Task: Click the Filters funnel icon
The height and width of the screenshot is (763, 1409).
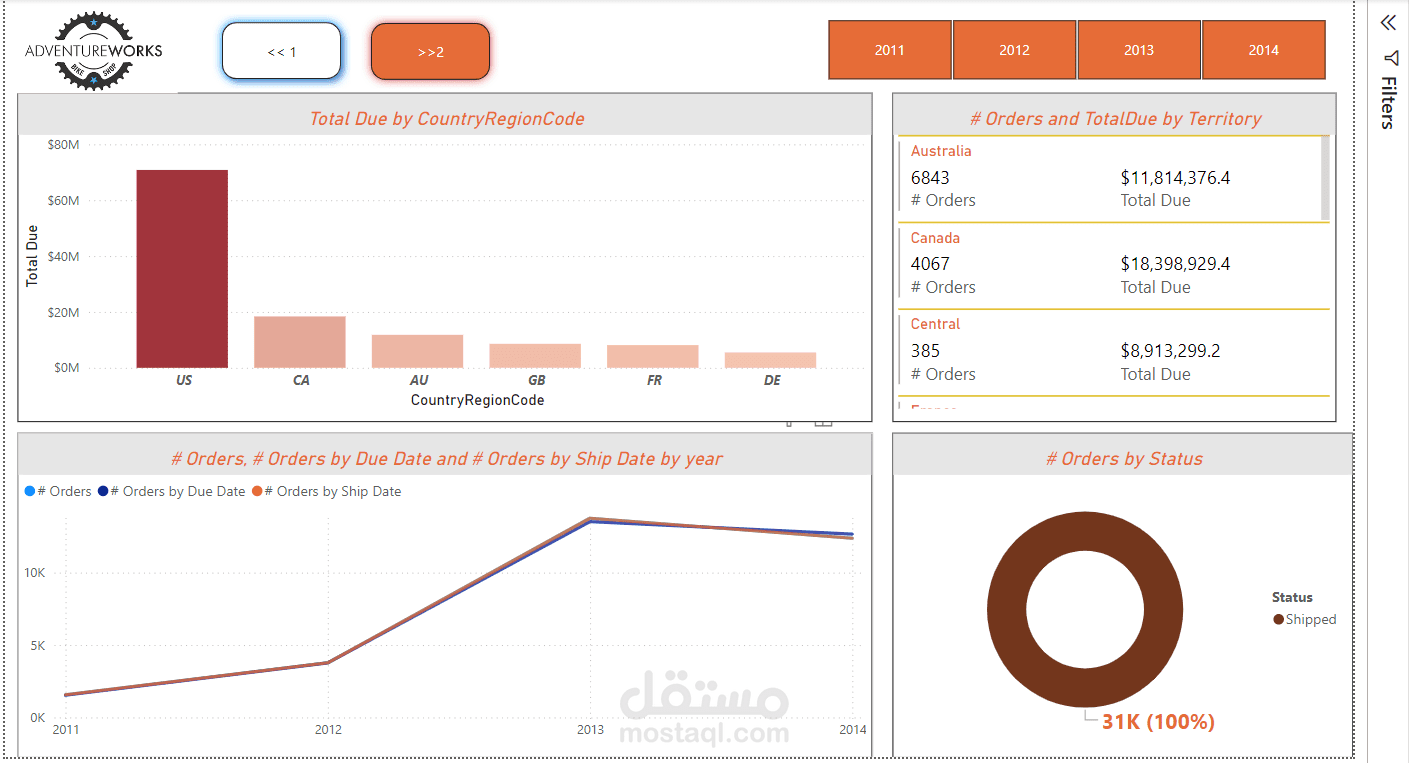Action: click(1389, 57)
